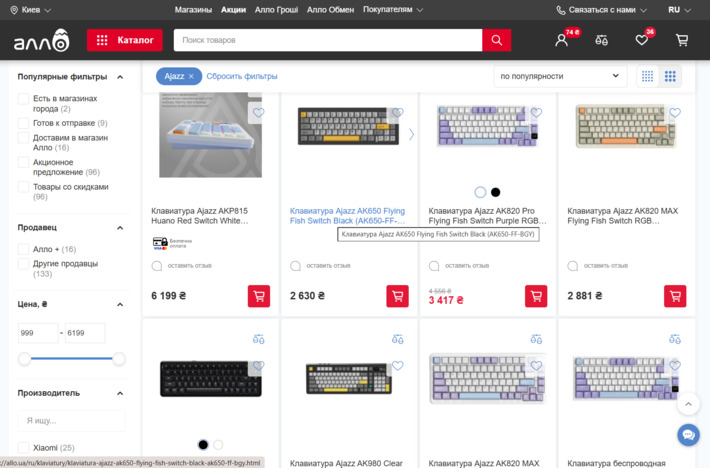Open the wishlist heart in header
This screenshot has width=710, height=468.
642,41
